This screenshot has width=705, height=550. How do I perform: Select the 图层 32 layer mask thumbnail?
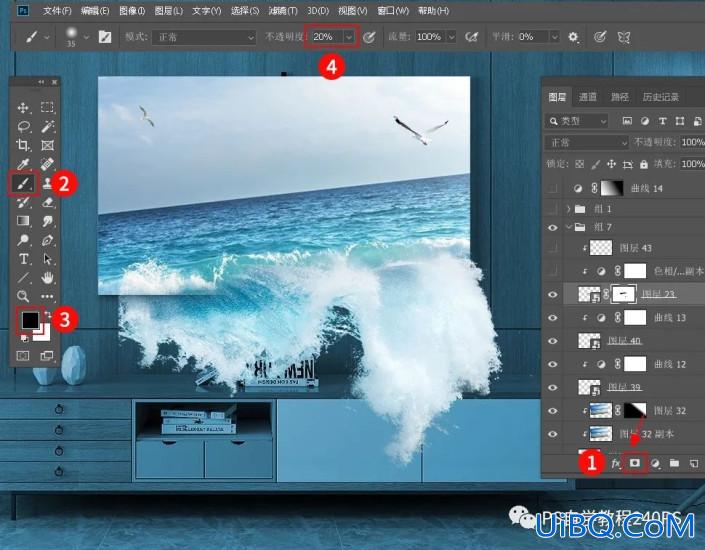pos(635,410)
